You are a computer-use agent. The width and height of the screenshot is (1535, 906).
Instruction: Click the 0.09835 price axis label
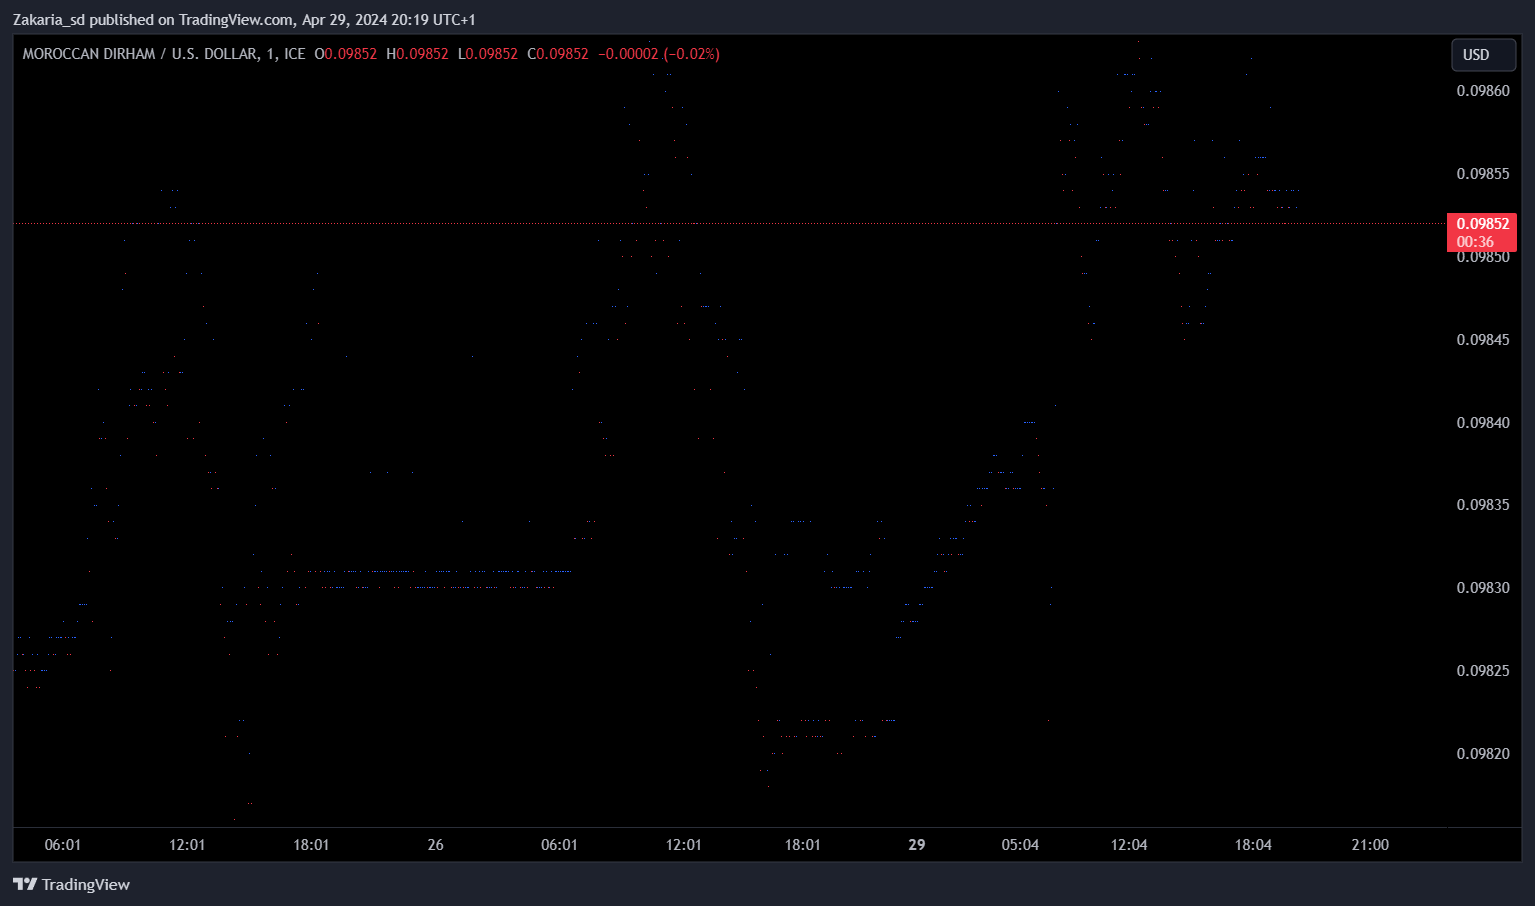pos(1483,505)
